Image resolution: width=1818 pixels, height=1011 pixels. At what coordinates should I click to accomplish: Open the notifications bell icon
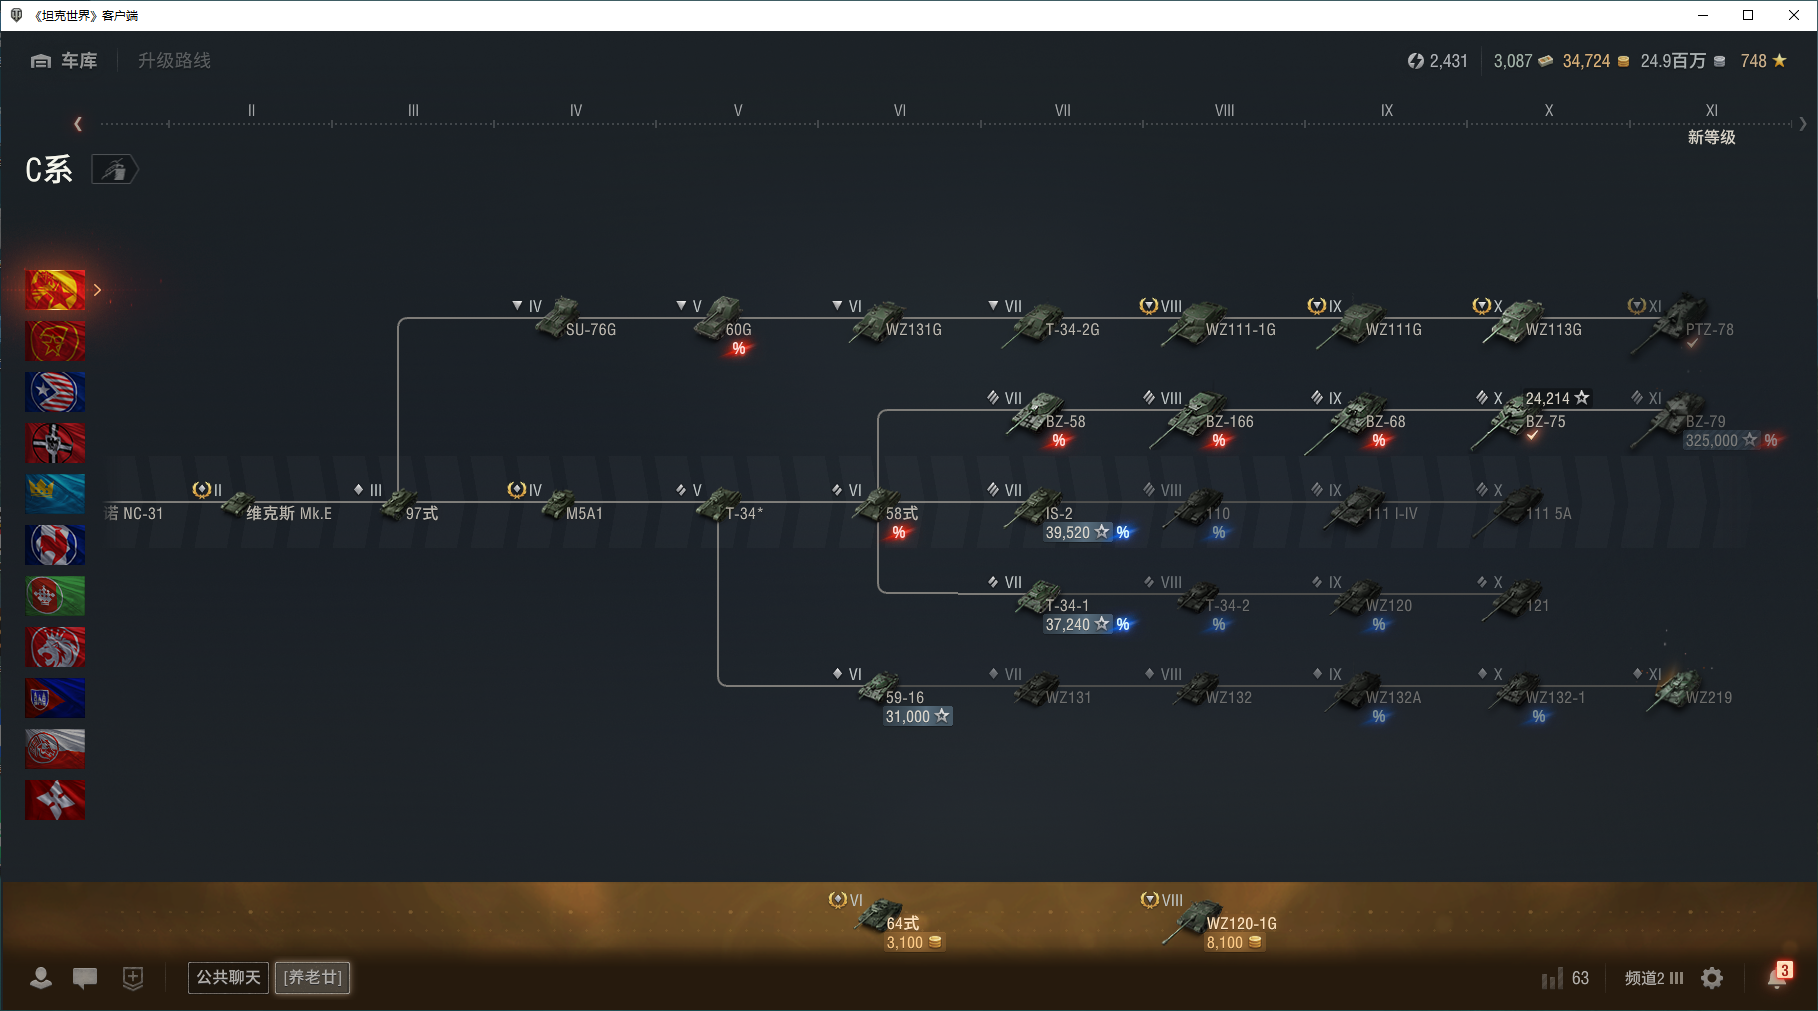pos(1778,977)
